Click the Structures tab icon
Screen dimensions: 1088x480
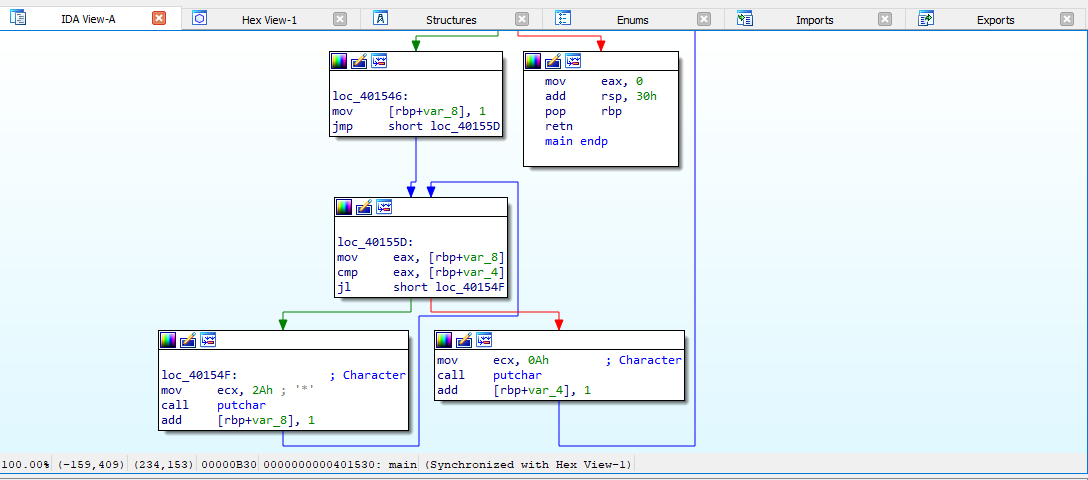(381, 19)
